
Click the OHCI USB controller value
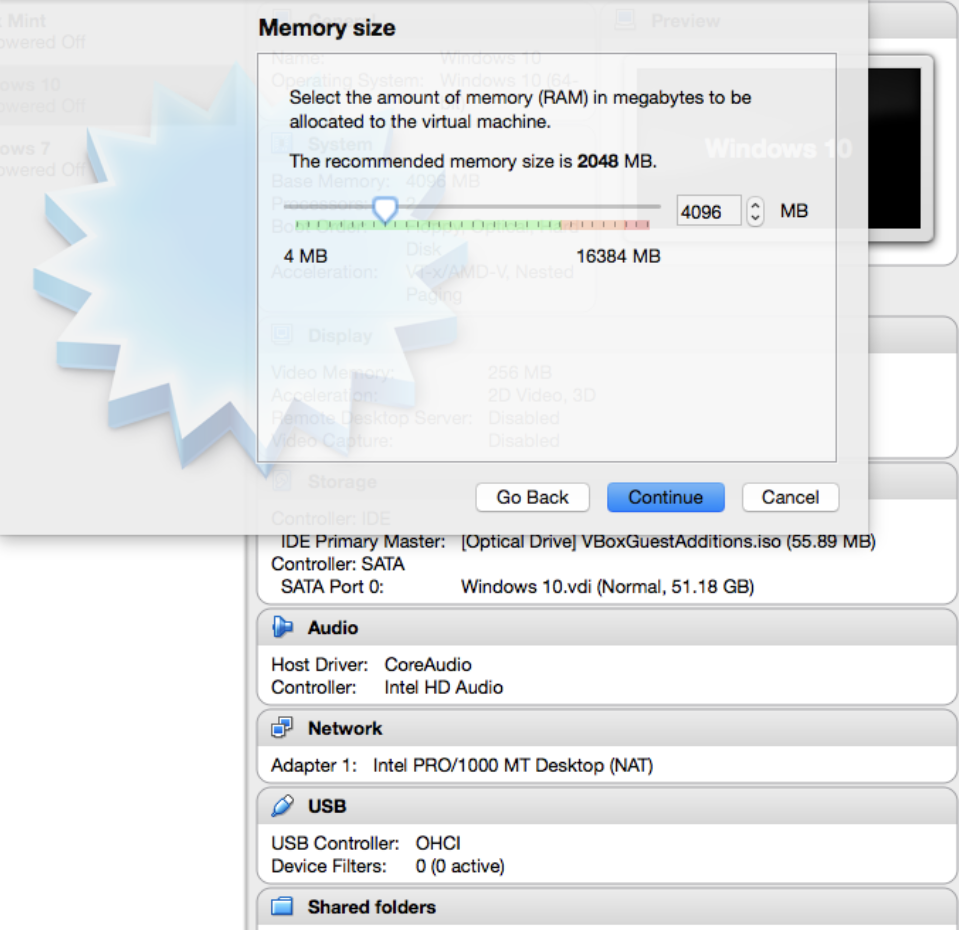tap(438, 844)
